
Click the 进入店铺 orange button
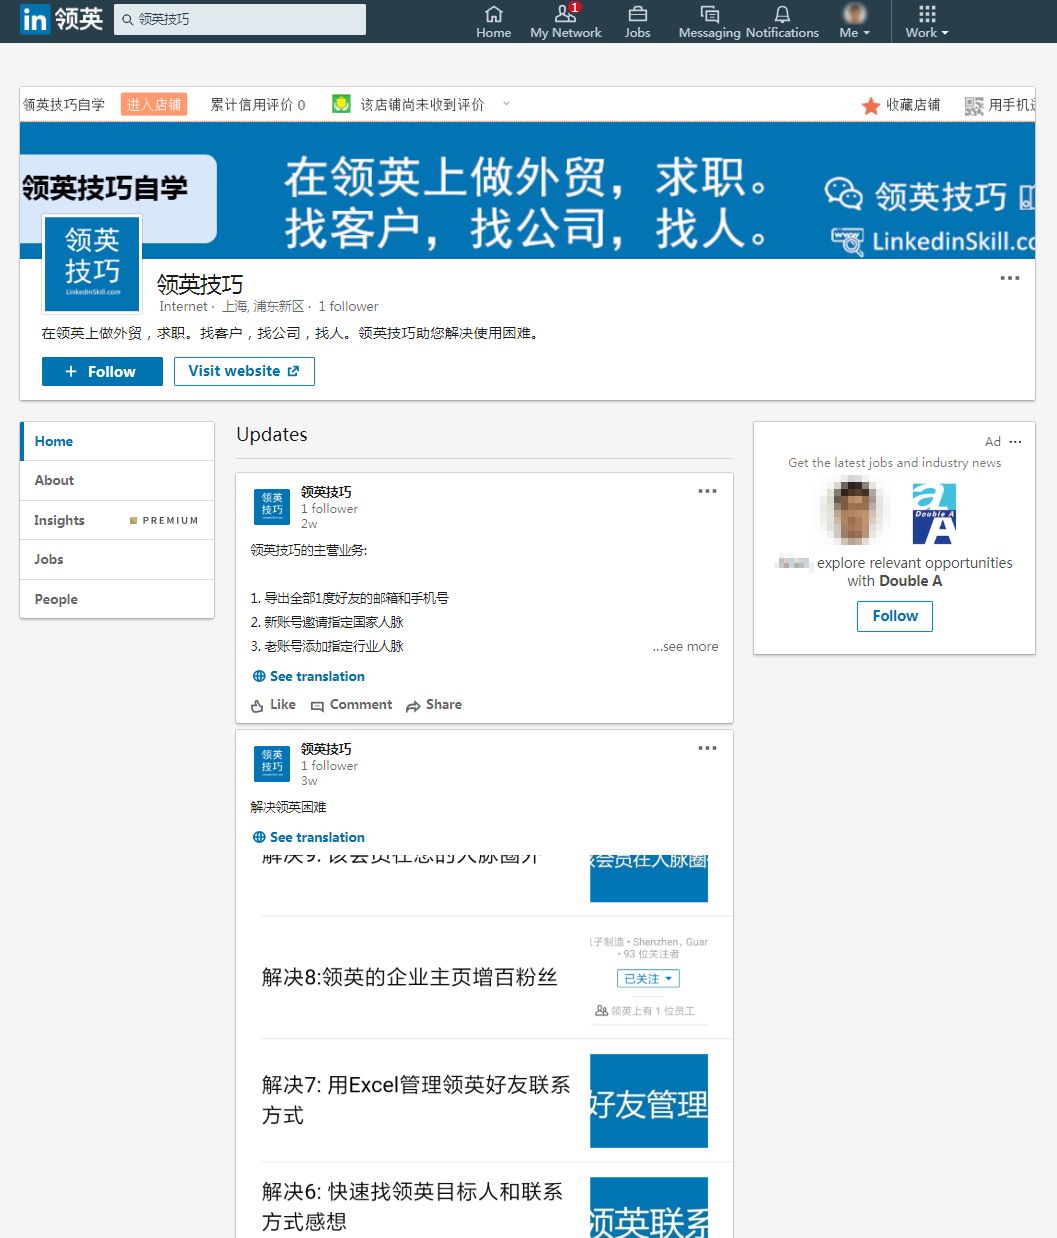coord(154,104)
